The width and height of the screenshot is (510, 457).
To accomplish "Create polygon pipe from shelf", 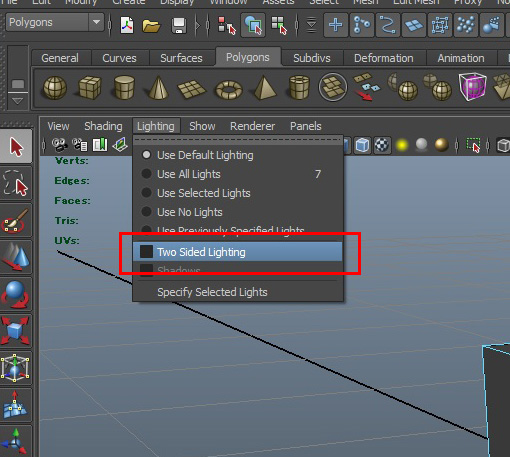I will coord(299,88).
